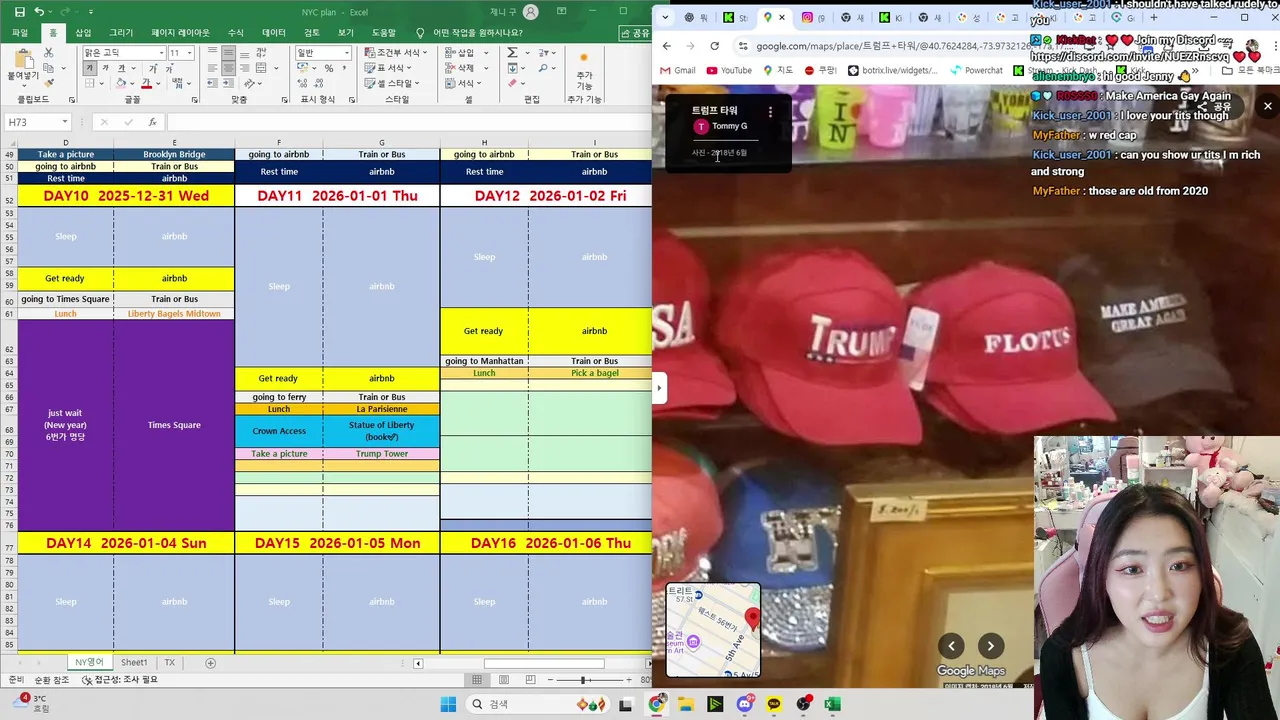Switch to Page Break Preview in status bar
The image size is (1280, 720).
(x=531, y=680)
